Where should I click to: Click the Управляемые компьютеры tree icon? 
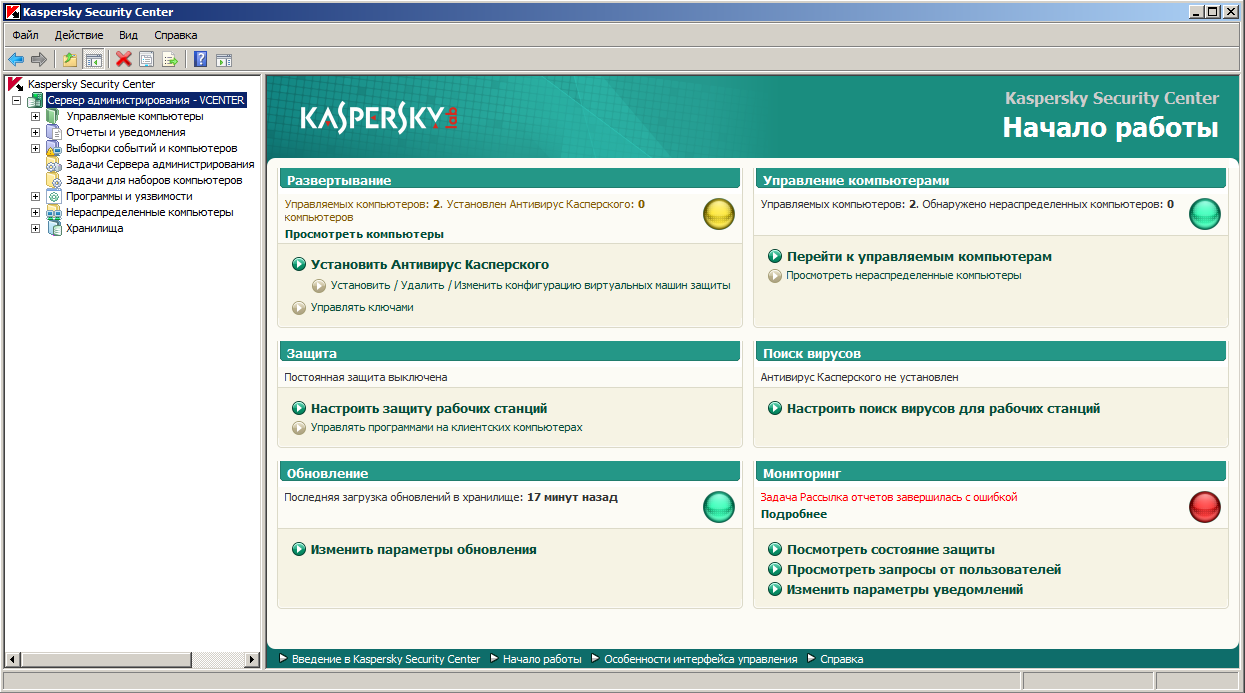53,116
